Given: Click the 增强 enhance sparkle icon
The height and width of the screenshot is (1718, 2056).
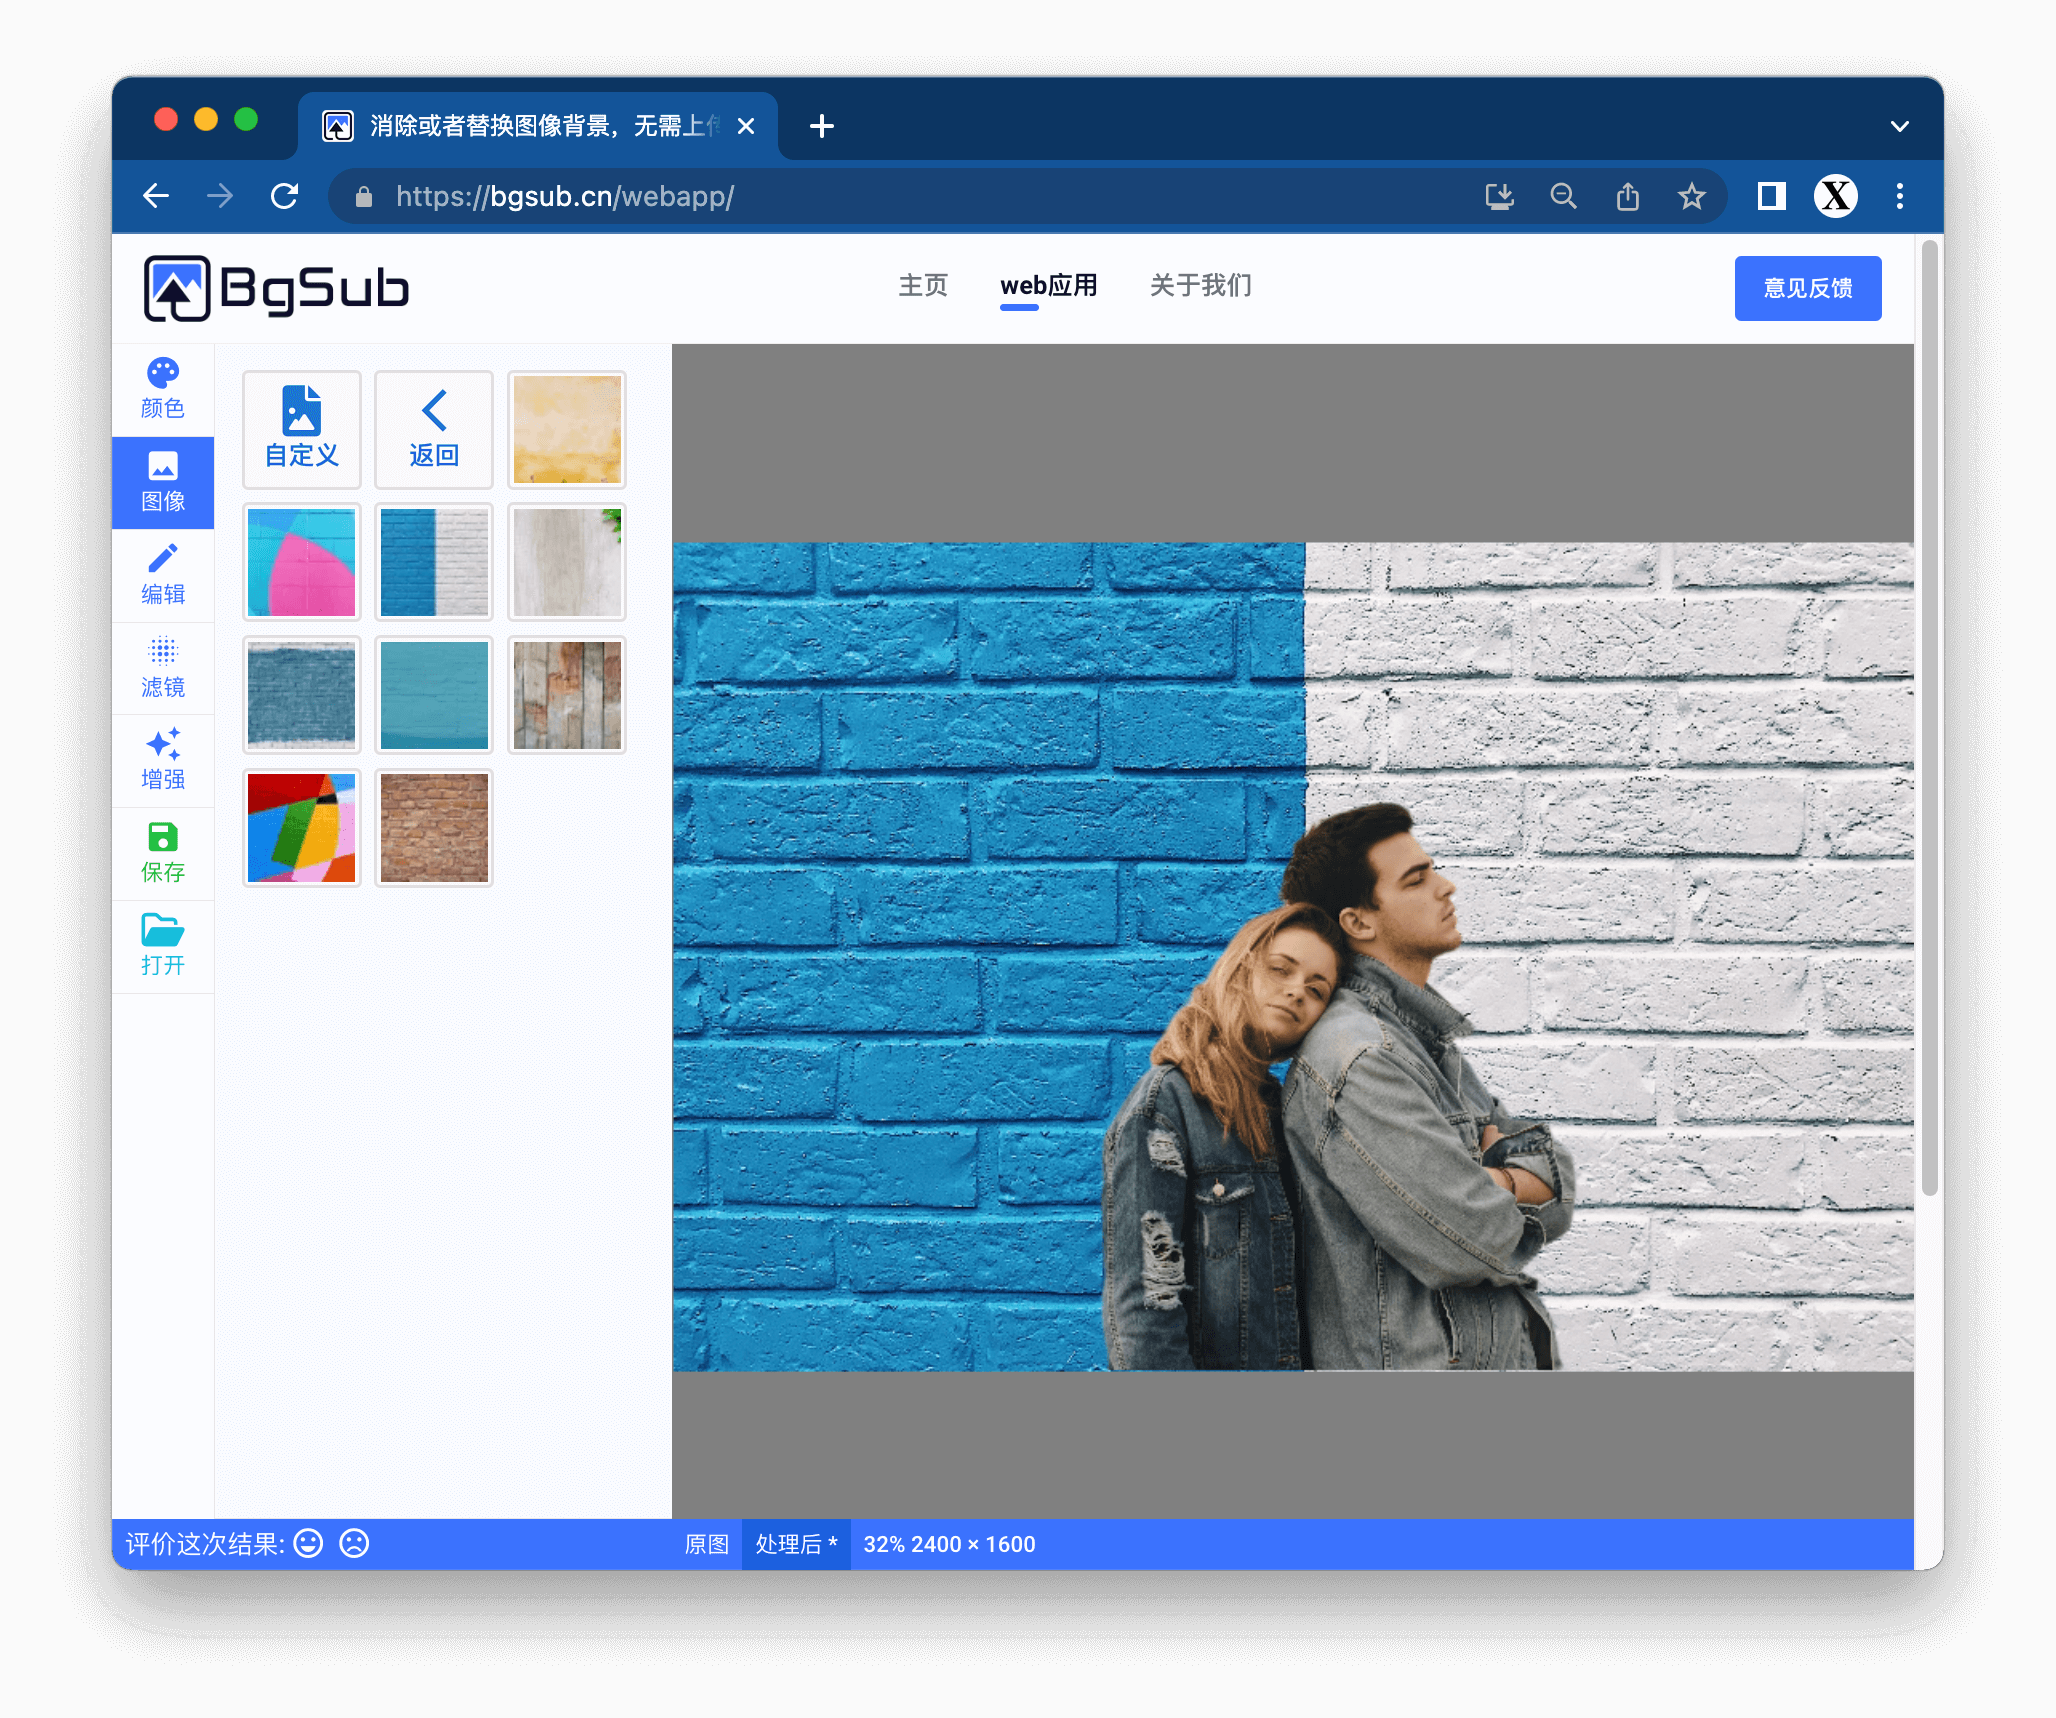Looking at the screenshot, I should [162, 759].
